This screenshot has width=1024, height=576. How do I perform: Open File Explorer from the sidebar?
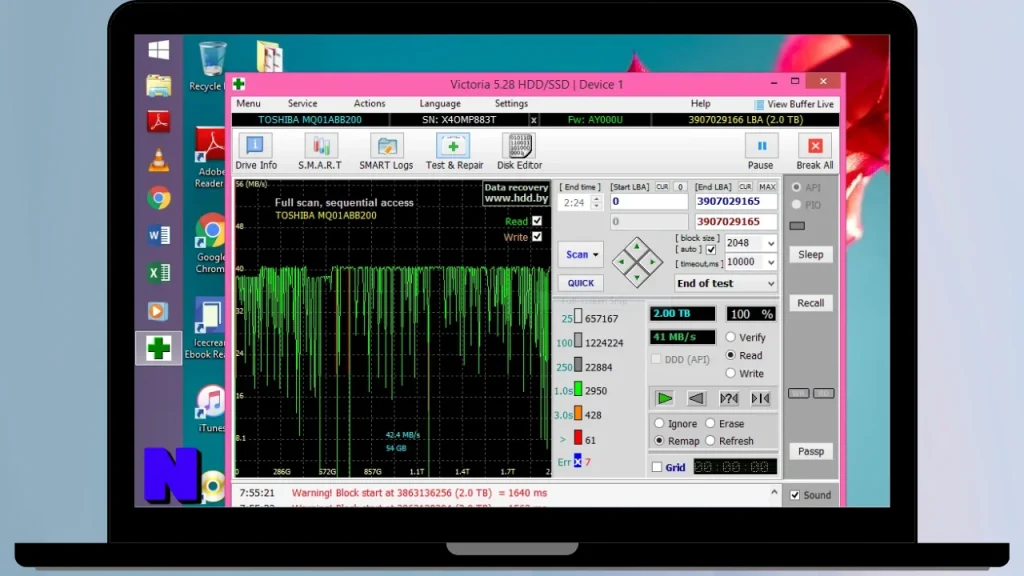point(159,86)
